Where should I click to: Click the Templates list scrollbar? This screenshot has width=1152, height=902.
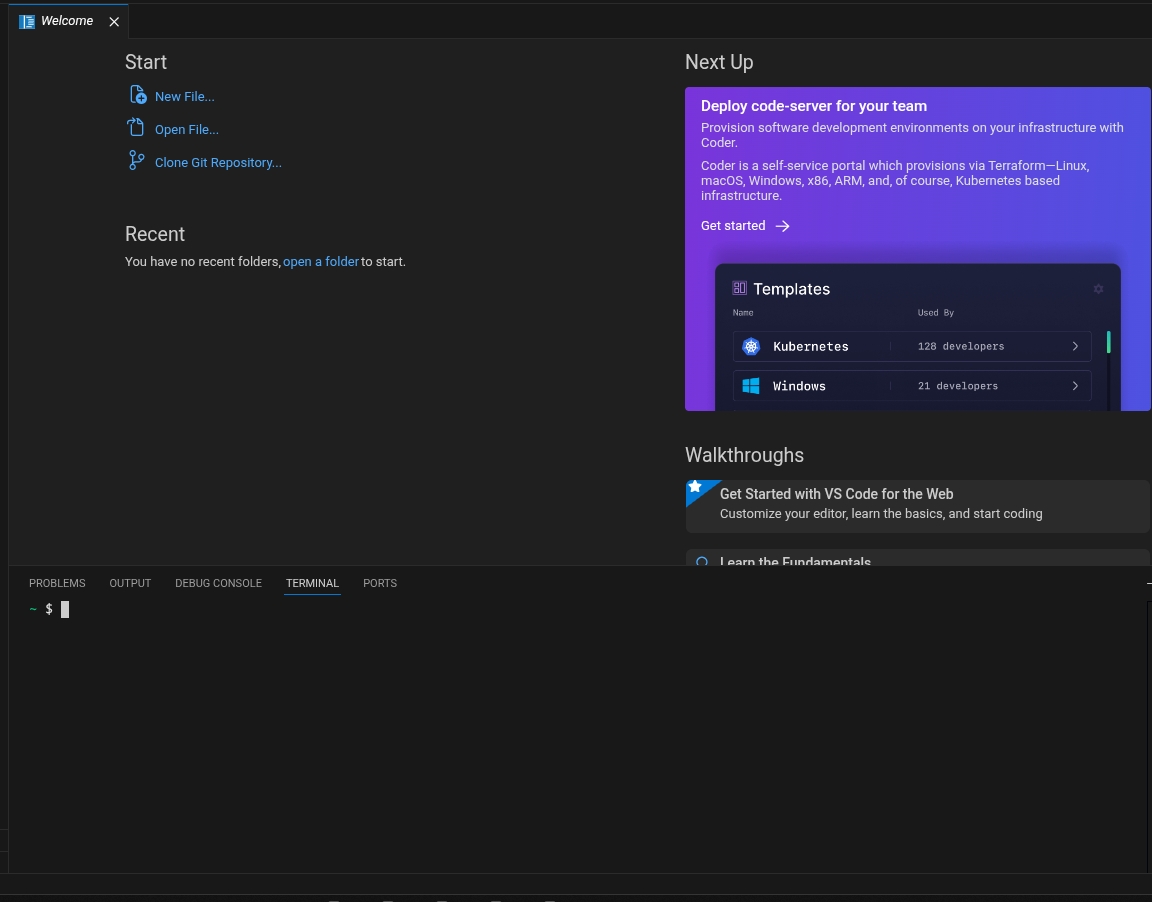click(x=1109, y=342)
